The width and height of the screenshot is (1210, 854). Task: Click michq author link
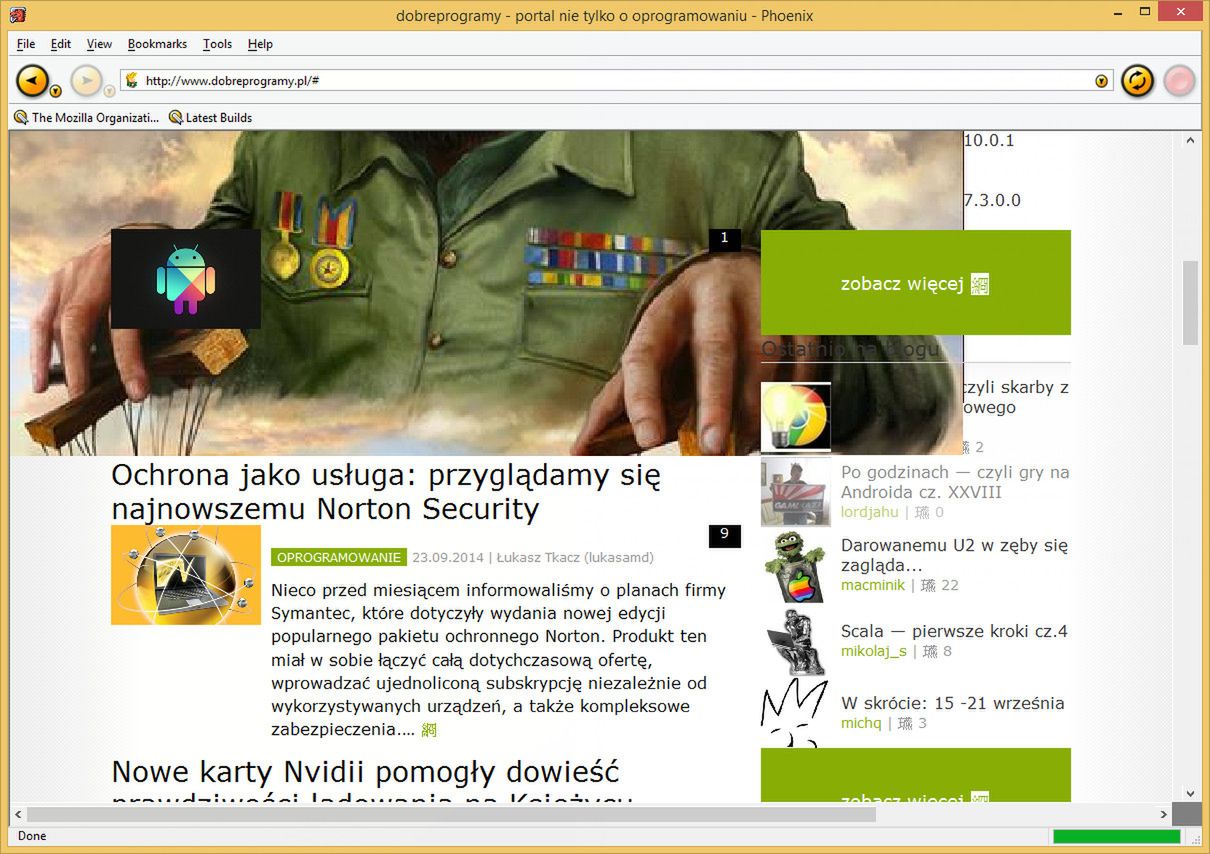pos(861,723)
